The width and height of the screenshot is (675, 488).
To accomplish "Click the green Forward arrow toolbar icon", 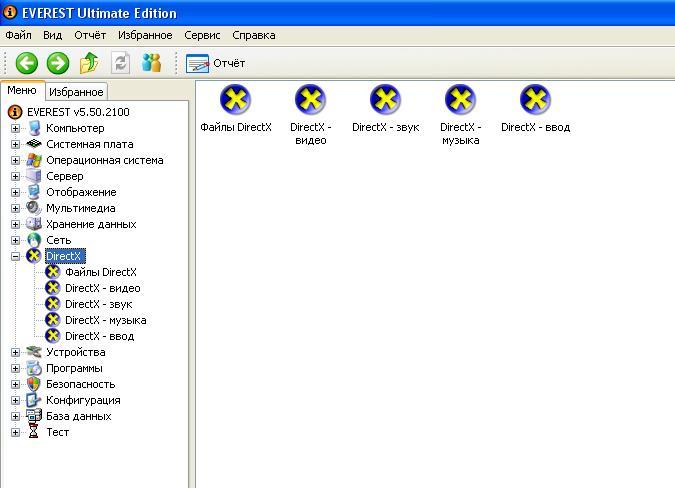I will coord(58,63).
